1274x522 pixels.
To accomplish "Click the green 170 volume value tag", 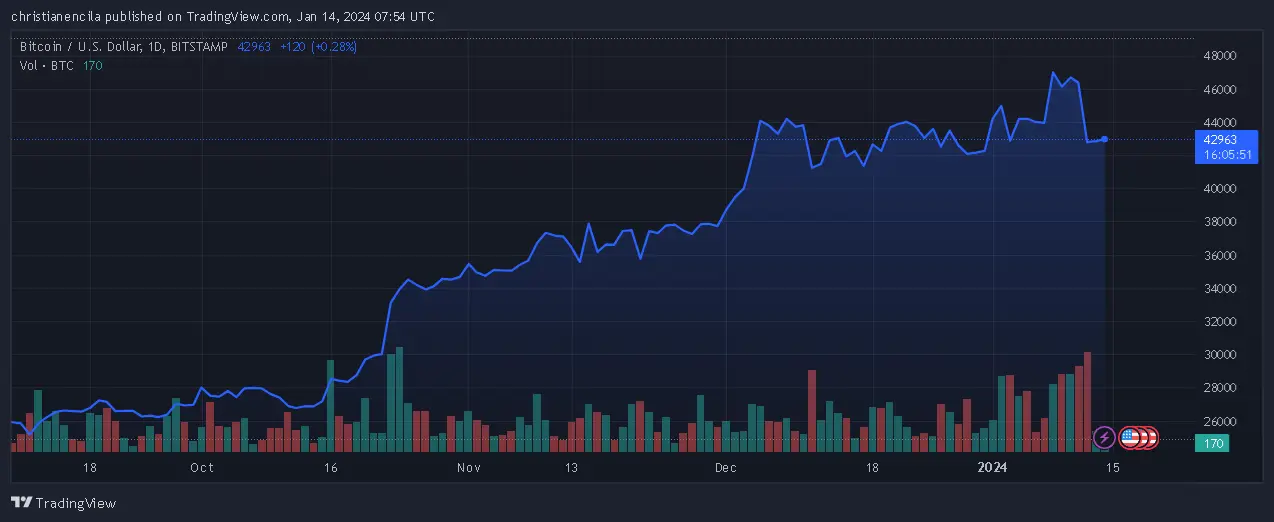I will [x=1215, y=443].
